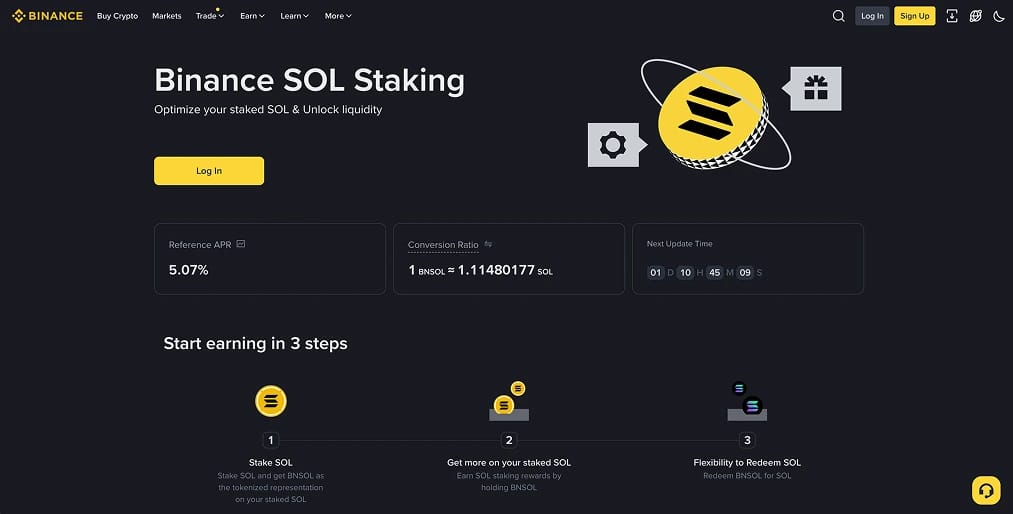Screen dimensions: 1013x514
Task: Open Buy Crypto in navigation
Action: (x=118, y=16)
